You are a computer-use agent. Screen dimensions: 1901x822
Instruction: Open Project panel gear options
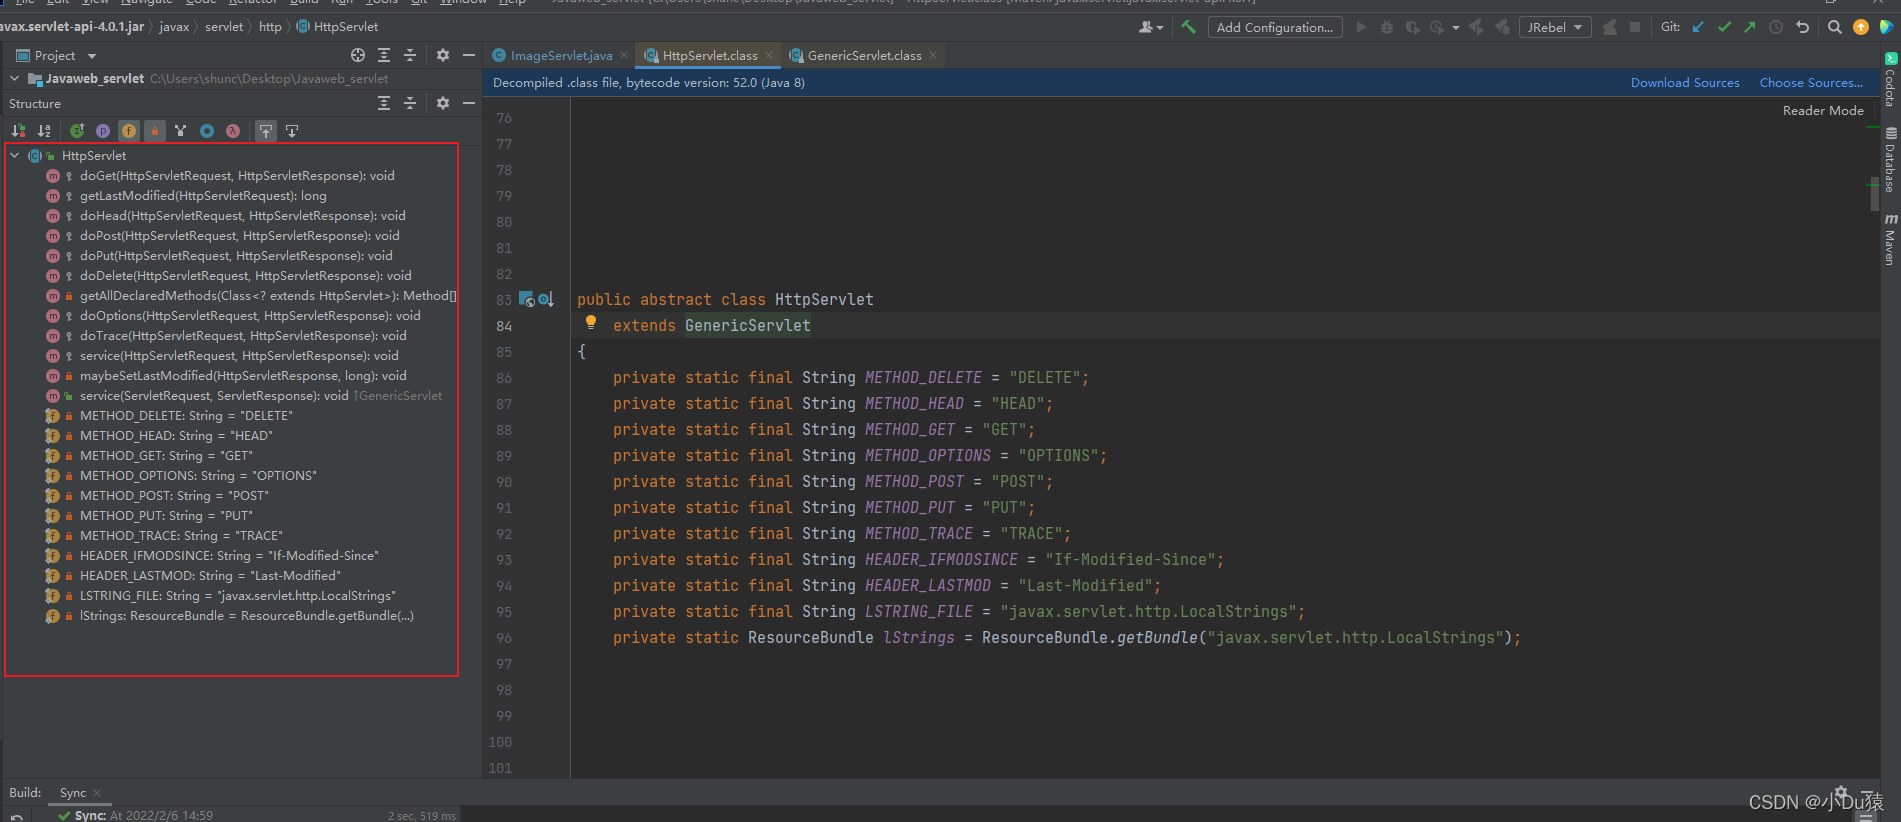pyautogui.click(x=443, y=55)
